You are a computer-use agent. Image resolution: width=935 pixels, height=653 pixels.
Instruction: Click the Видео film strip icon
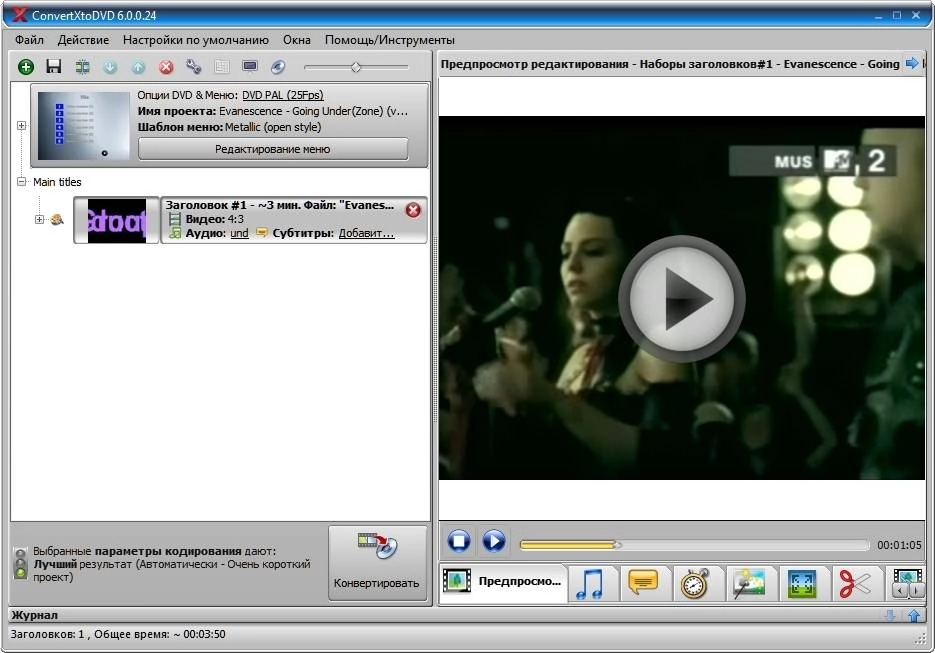(175, 219)
